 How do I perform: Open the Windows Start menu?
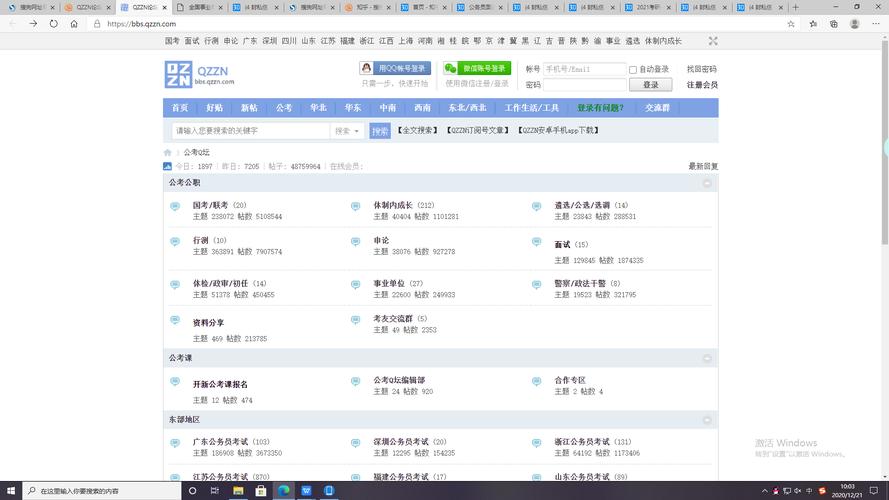[11, 491]
